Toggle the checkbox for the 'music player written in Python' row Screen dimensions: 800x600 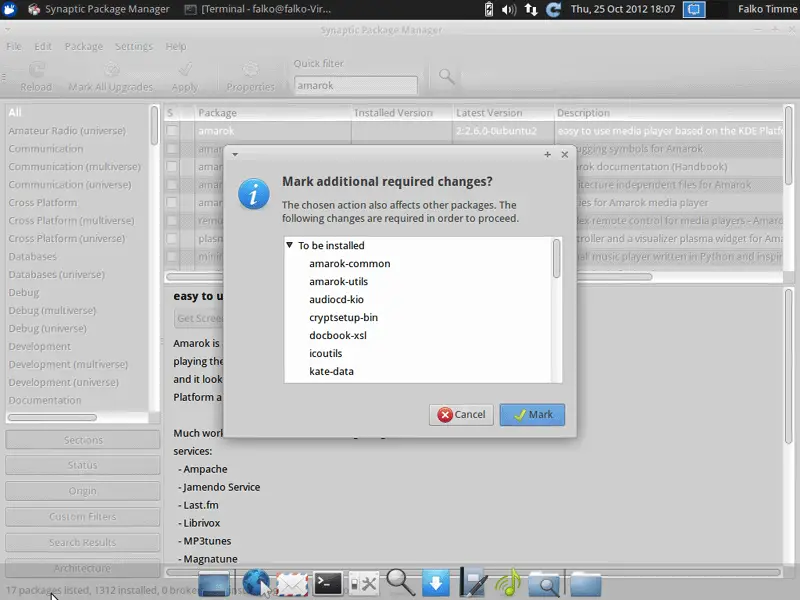click(x=172, y=256)
